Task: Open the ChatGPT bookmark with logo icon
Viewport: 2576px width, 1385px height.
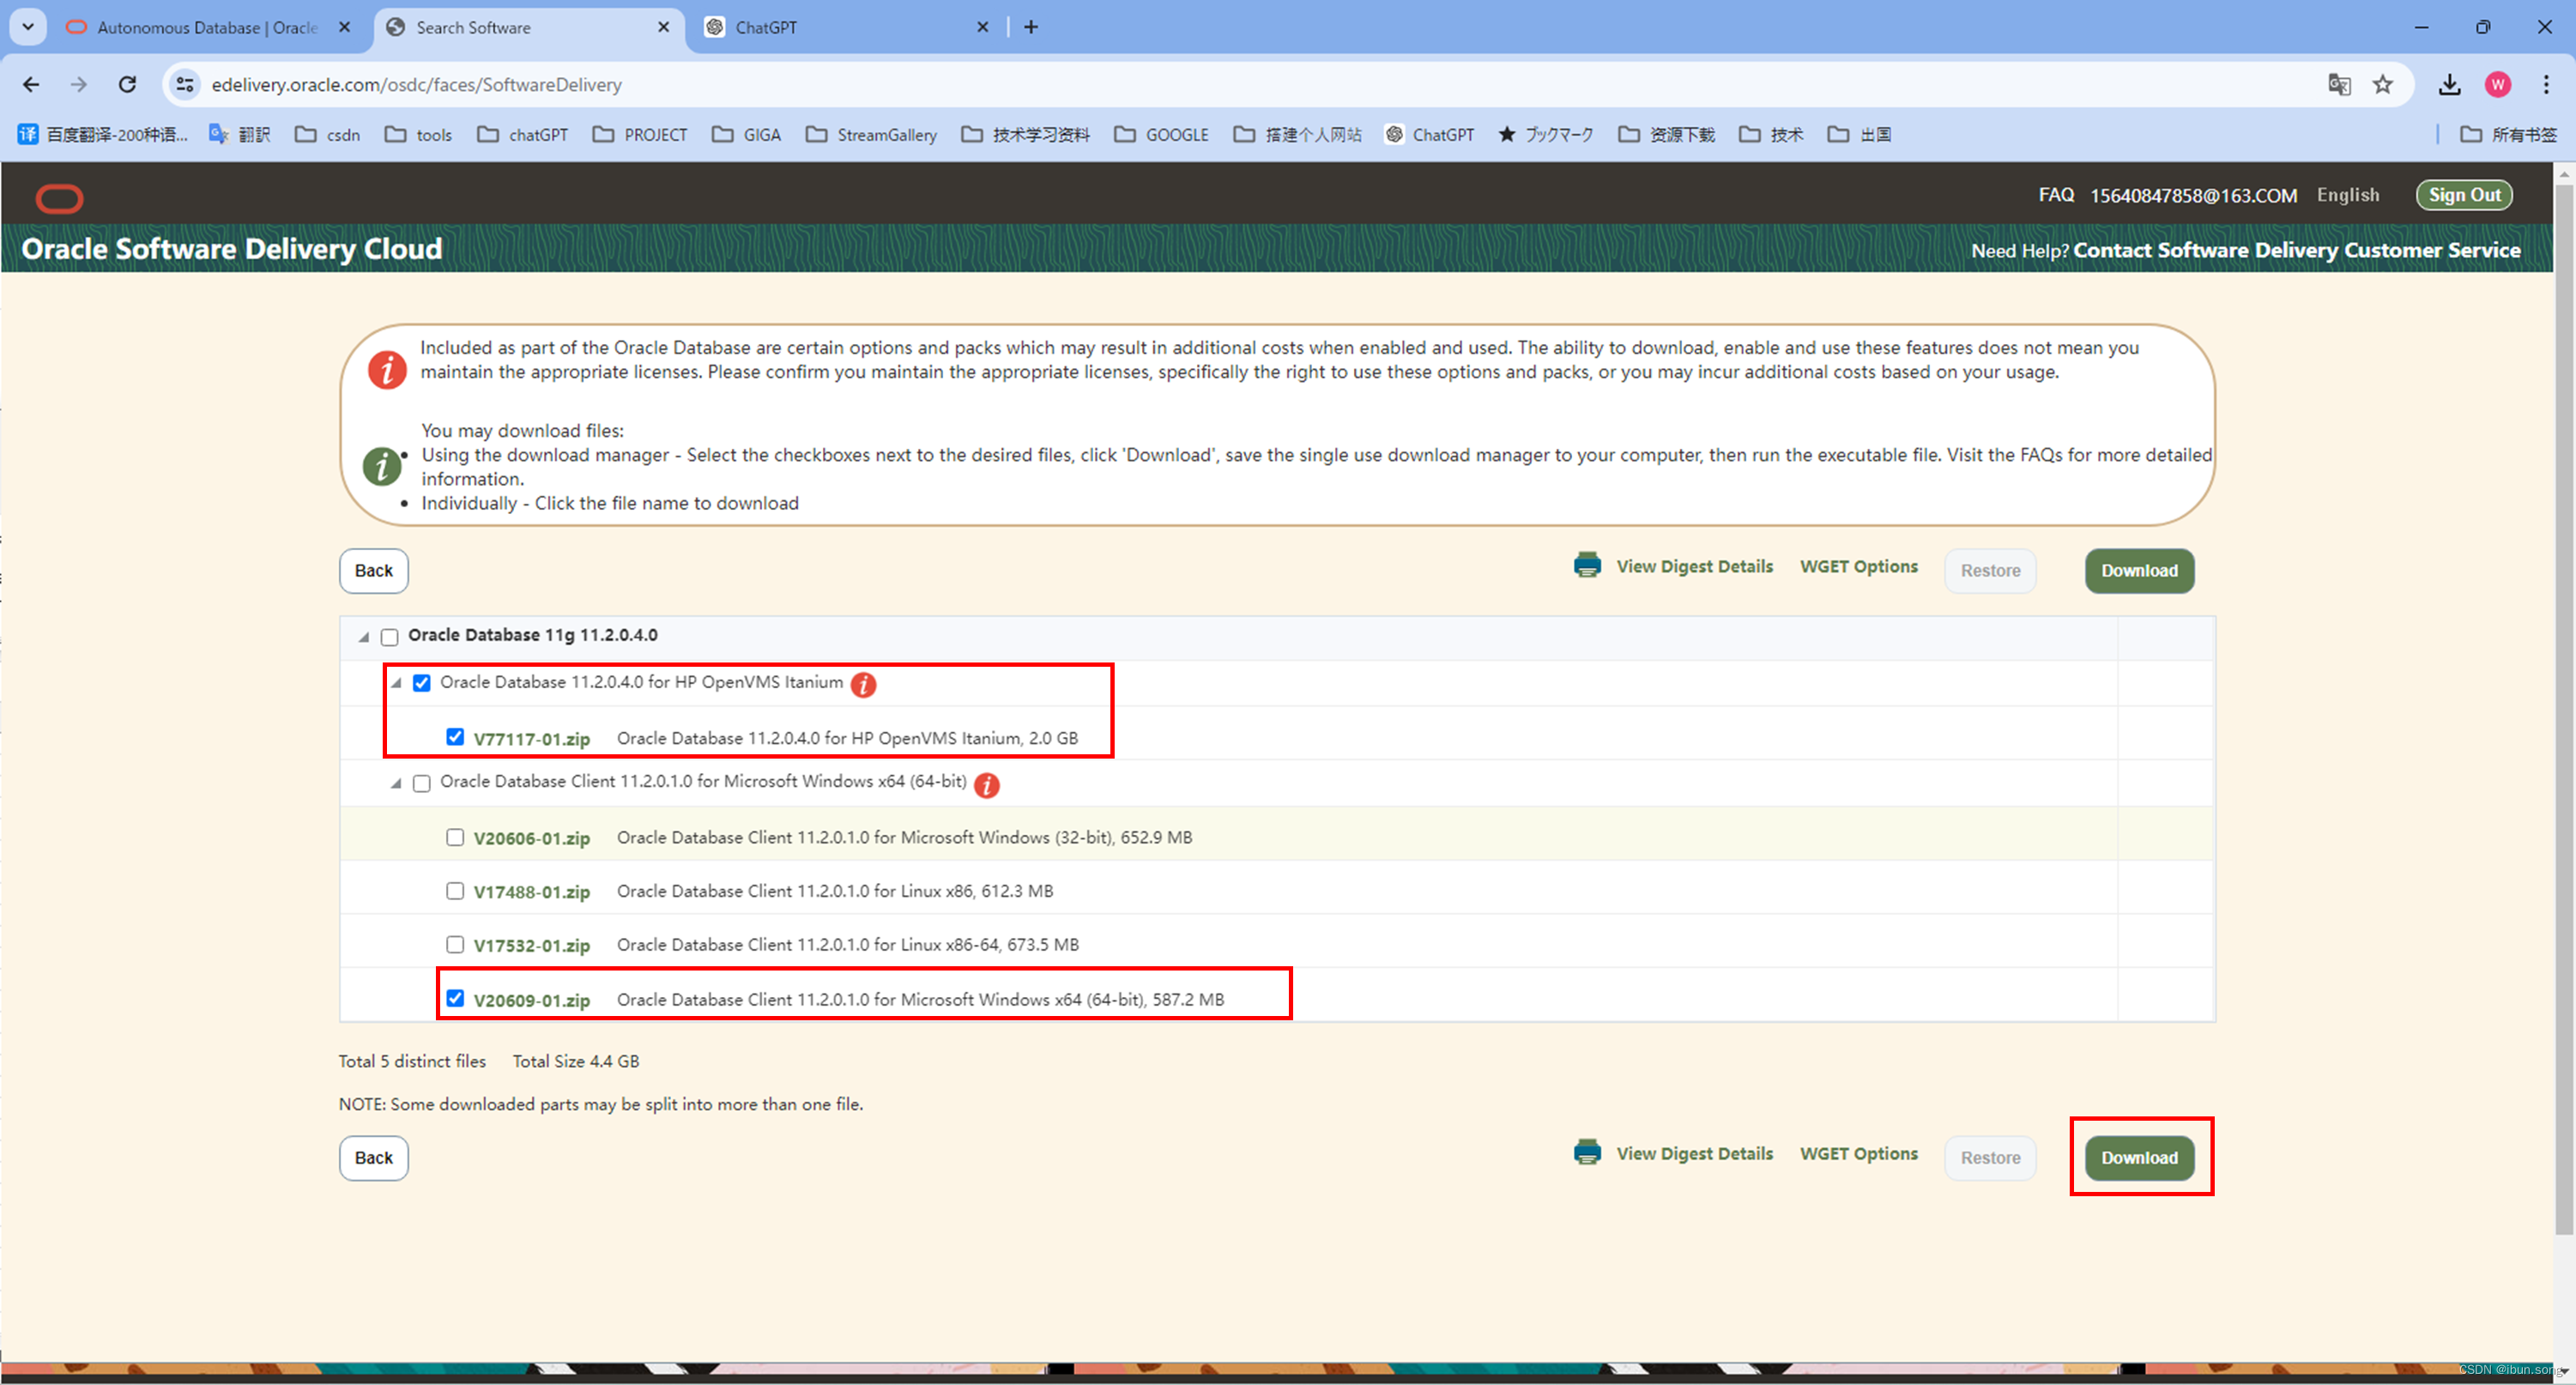Action: 1429,134
